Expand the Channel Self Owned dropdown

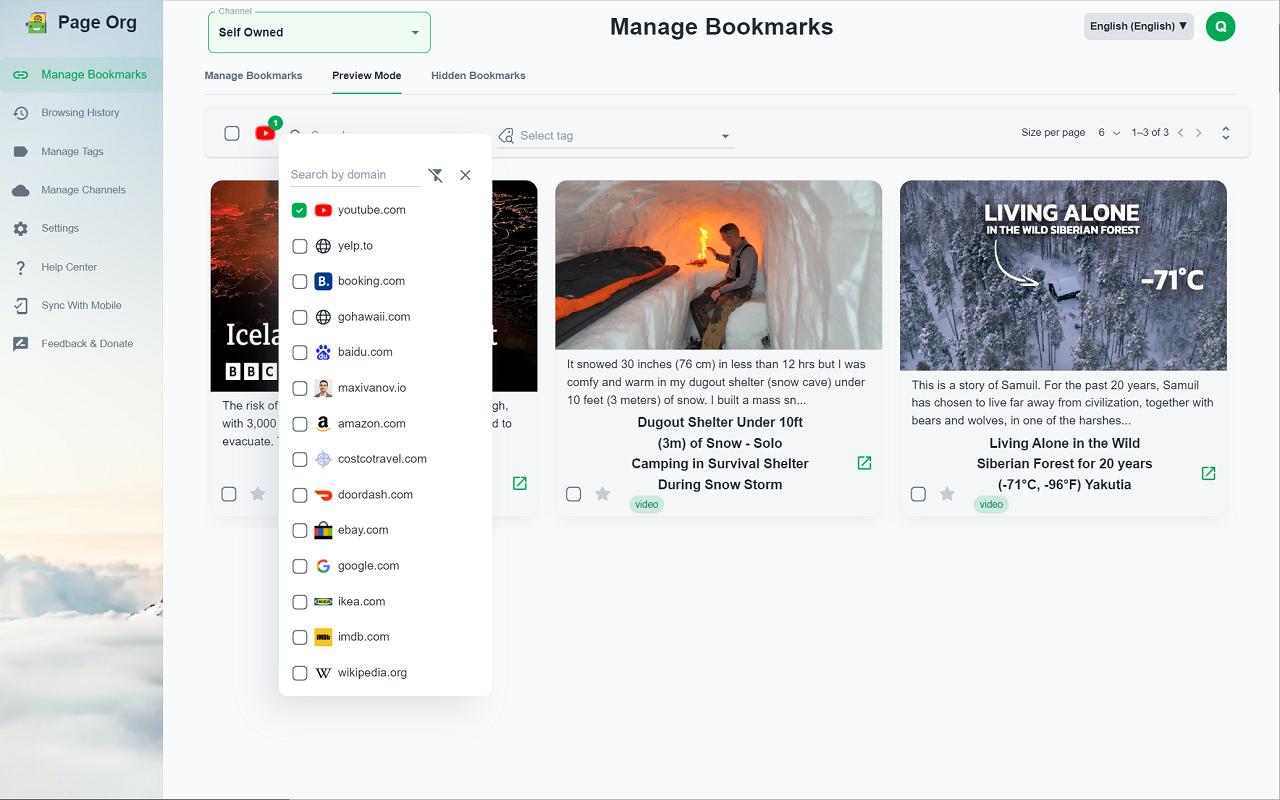(x=319, y=32)
